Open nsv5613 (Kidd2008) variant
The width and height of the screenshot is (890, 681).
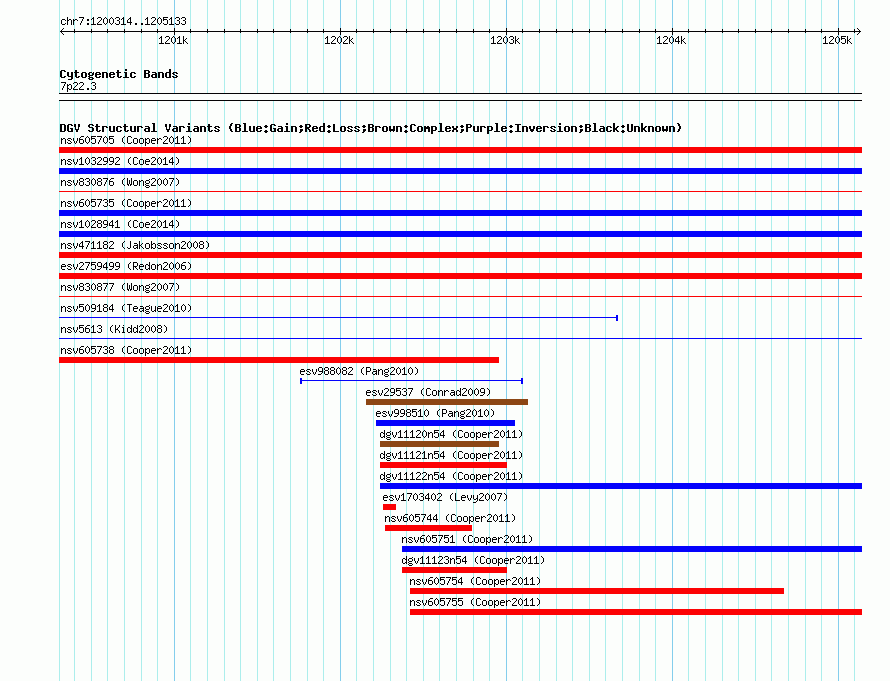pos(114,329)
